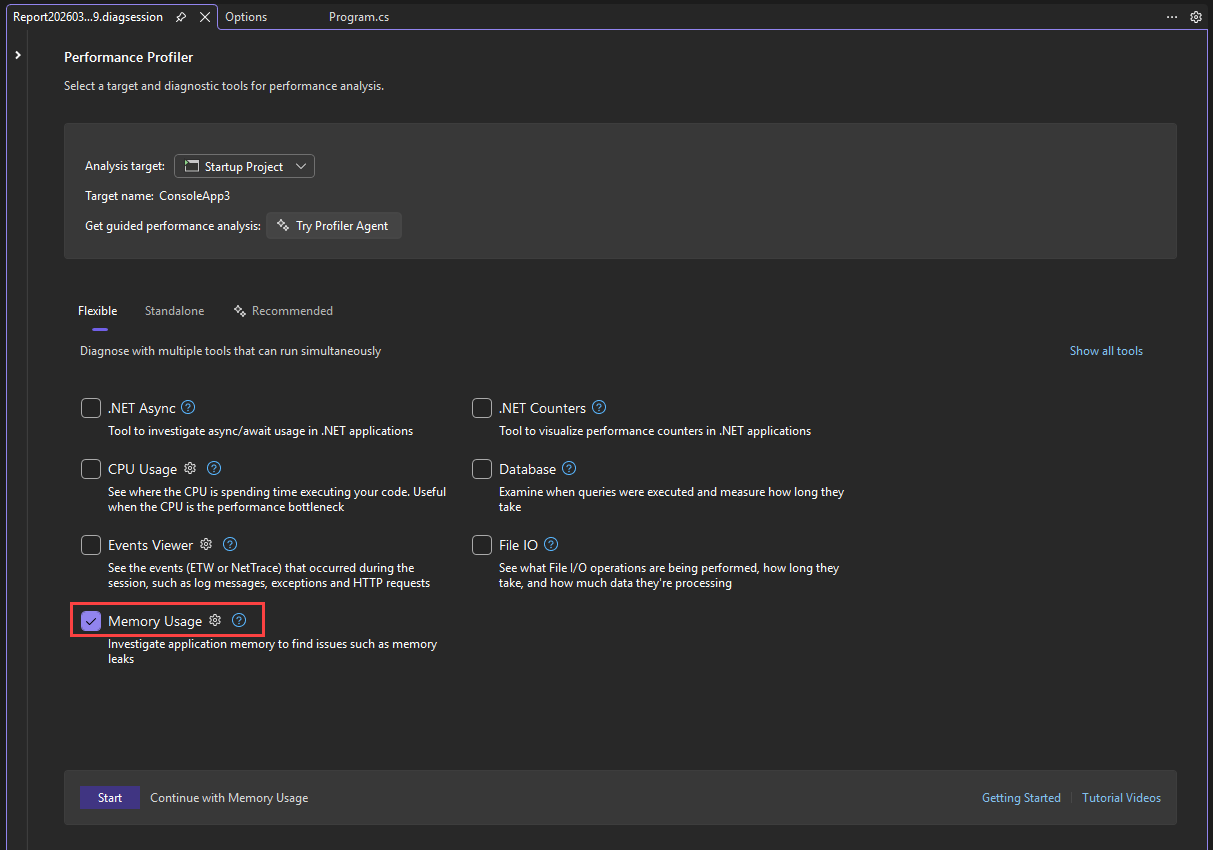Open settings gear next to Events Viewer
Viewport: 1213px width, 850px height.
point(205,544)
